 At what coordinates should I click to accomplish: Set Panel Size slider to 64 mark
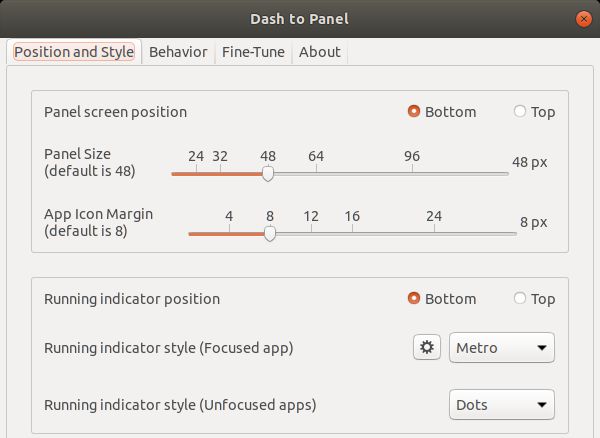click(x=316, y=173)
